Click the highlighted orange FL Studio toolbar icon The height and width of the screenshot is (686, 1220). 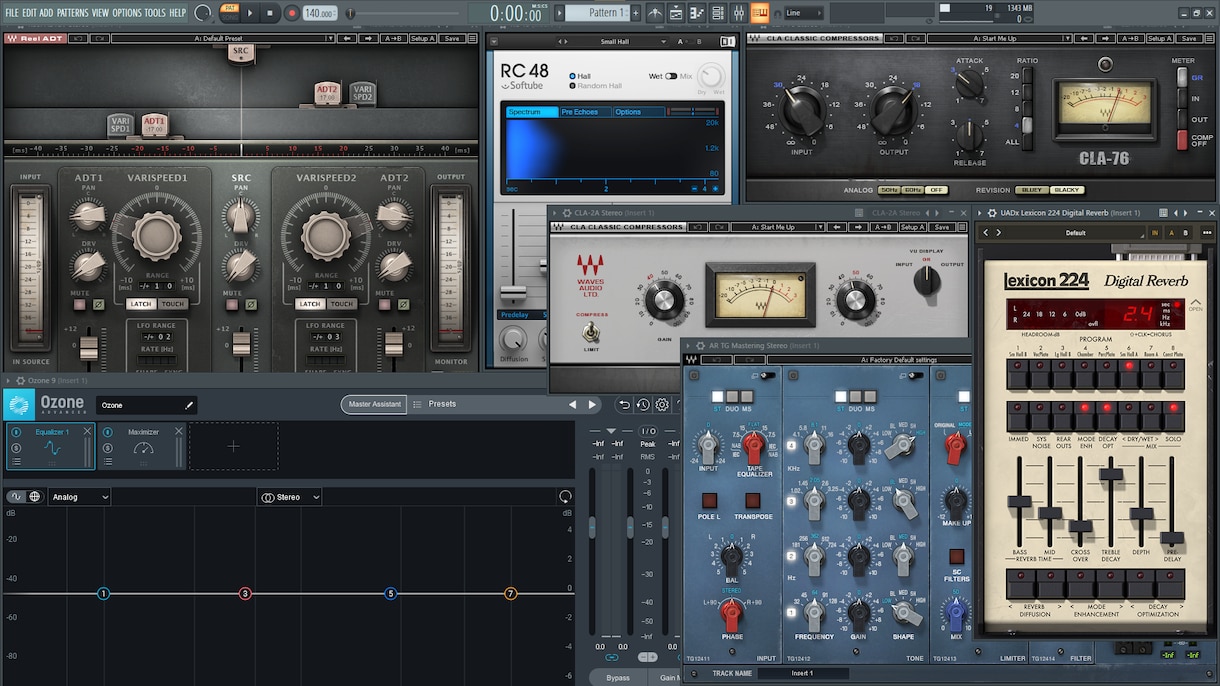(760, 13)
